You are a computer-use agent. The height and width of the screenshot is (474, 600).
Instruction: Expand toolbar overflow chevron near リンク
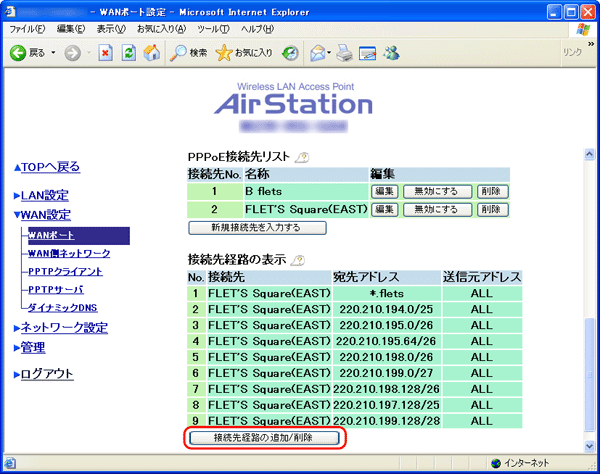(x=591, y=44)
